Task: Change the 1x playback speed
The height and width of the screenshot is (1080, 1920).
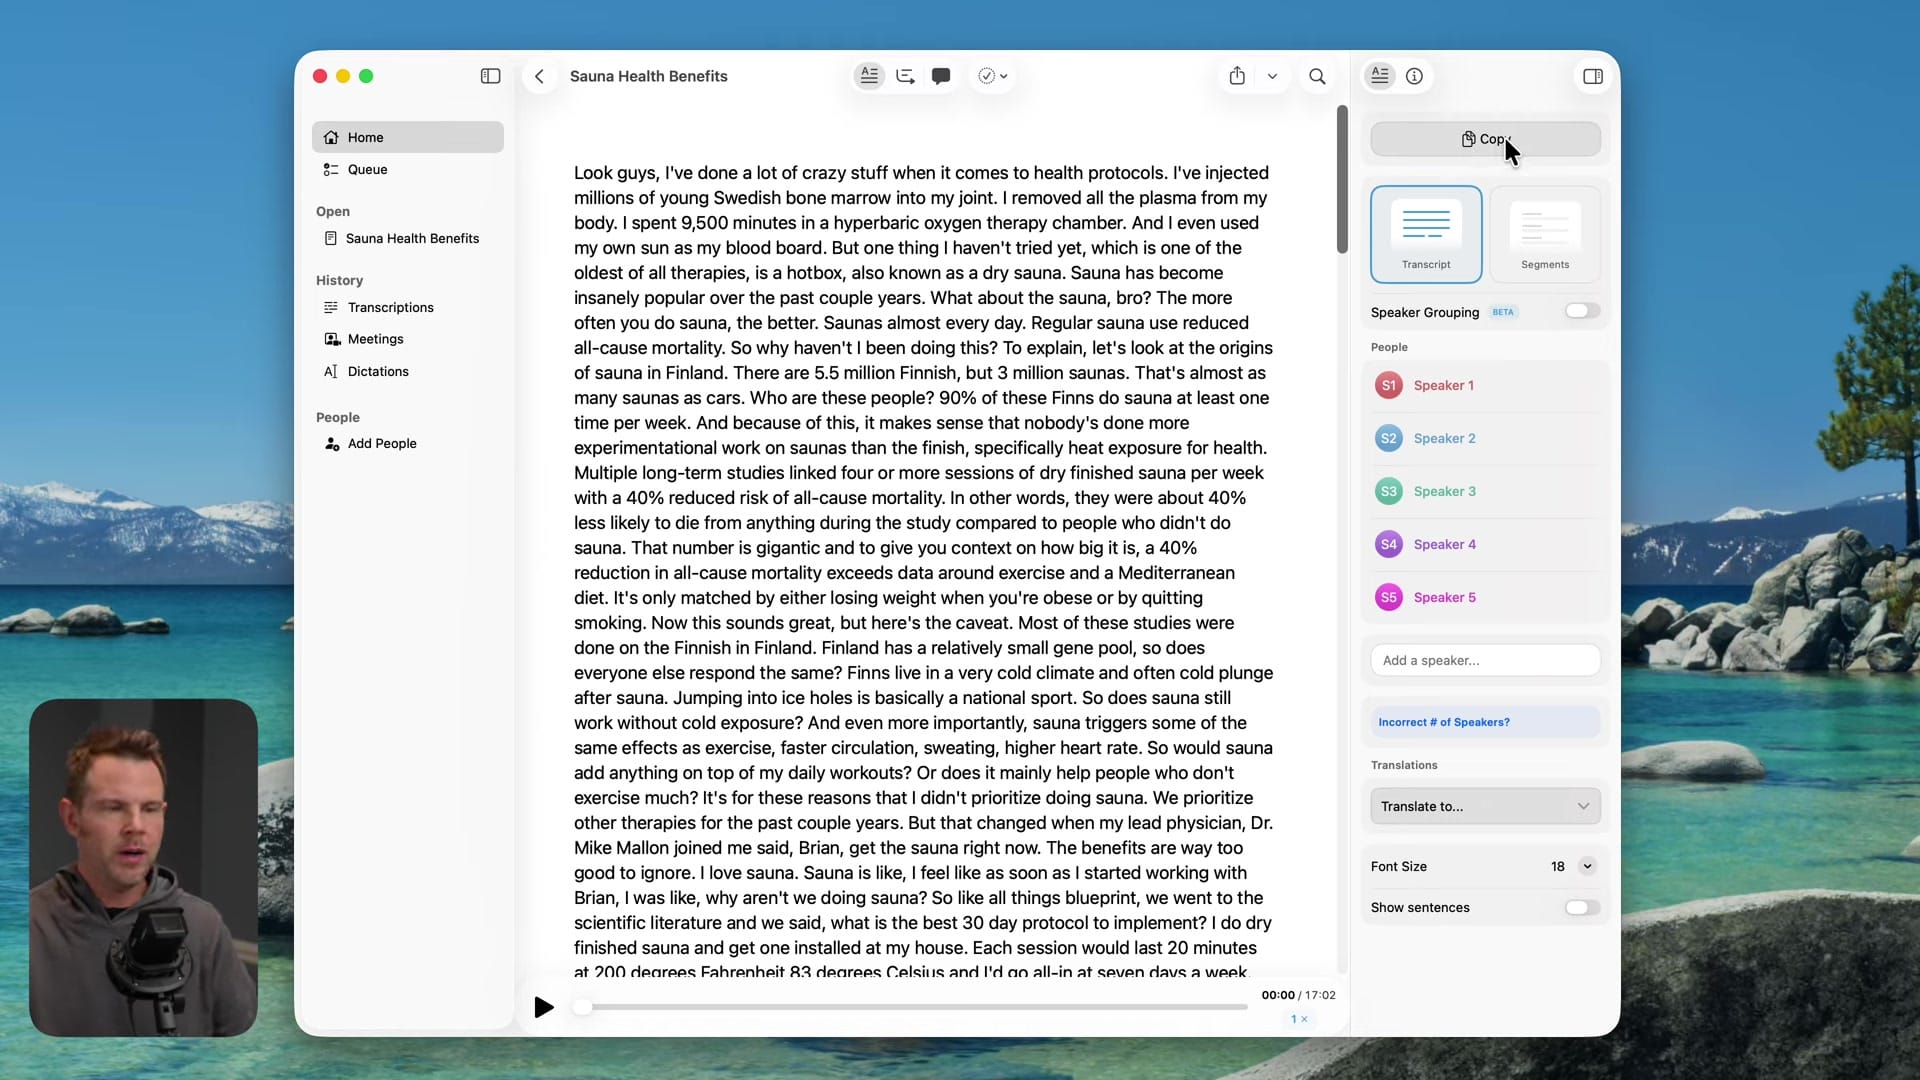Action: click(1299, 1019)
